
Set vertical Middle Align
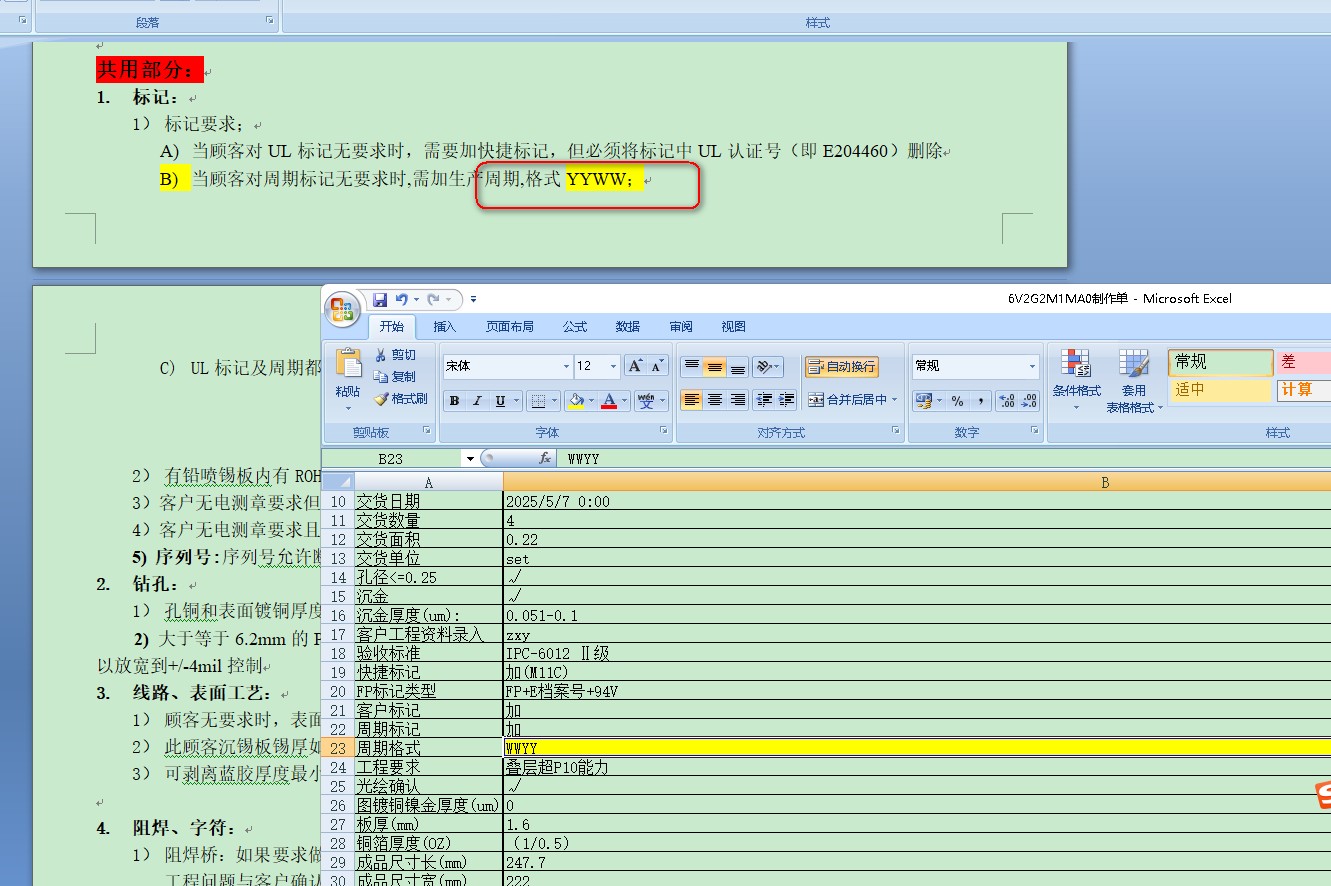tap(714, 367)
